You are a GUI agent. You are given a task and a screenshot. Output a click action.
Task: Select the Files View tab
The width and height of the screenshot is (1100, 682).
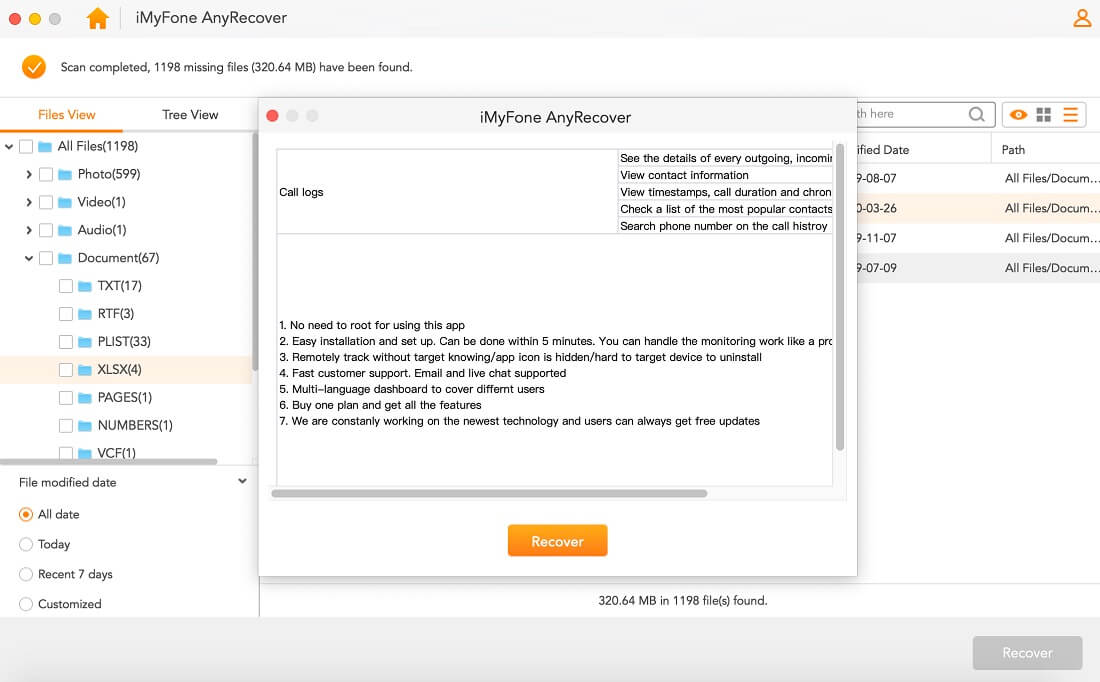[x=66, y=114]
